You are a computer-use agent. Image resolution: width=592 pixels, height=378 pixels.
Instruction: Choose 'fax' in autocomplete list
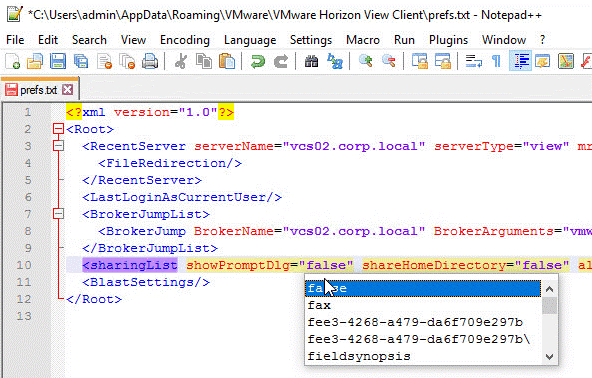(x=423, y=305)
